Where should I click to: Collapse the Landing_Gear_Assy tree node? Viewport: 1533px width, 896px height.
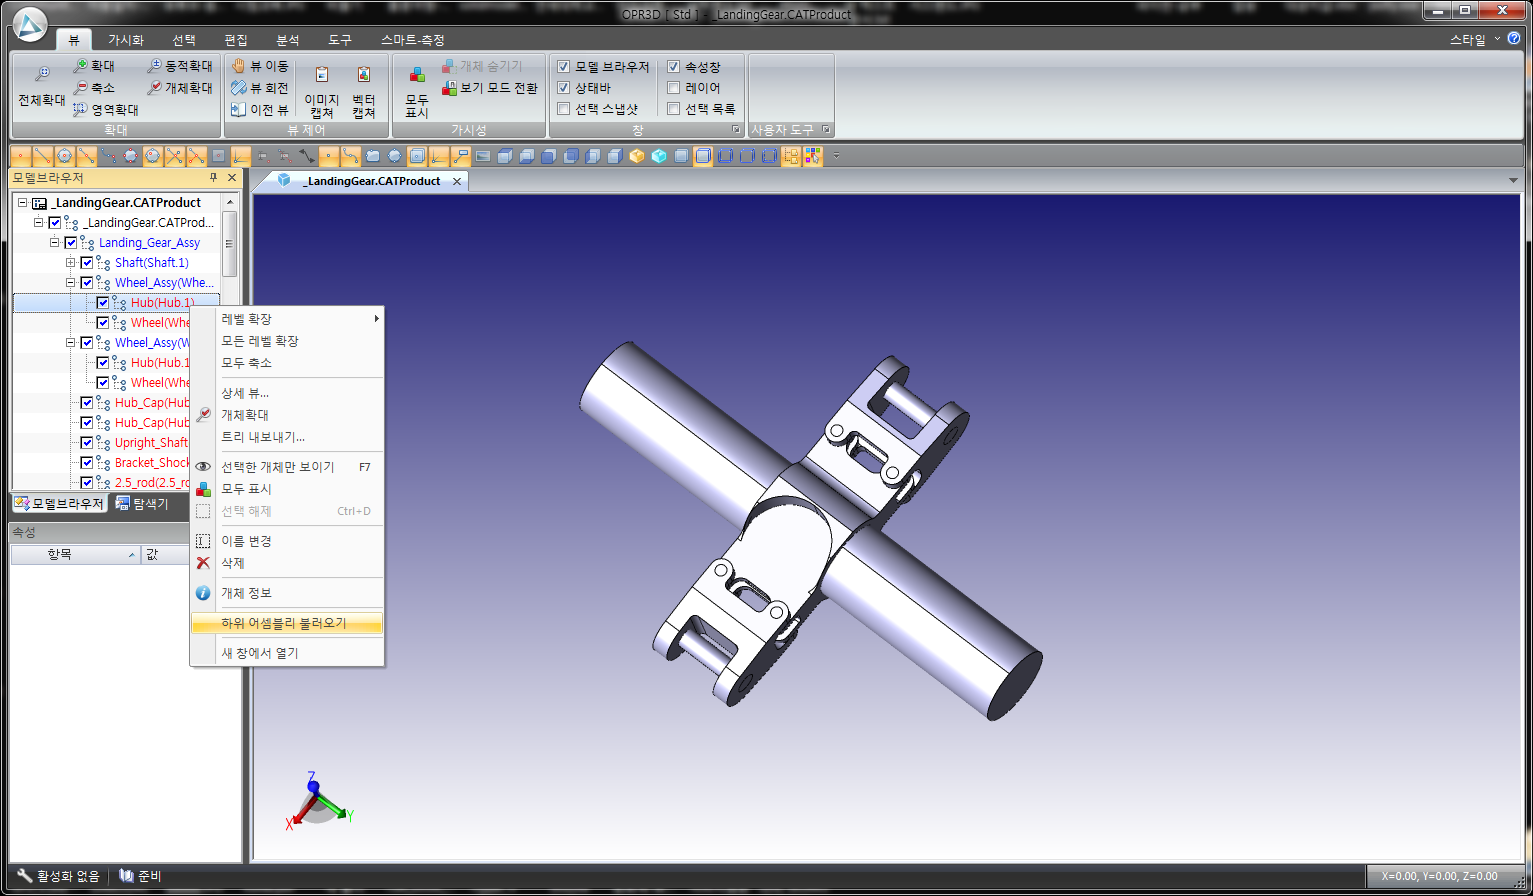click(55, 243)
